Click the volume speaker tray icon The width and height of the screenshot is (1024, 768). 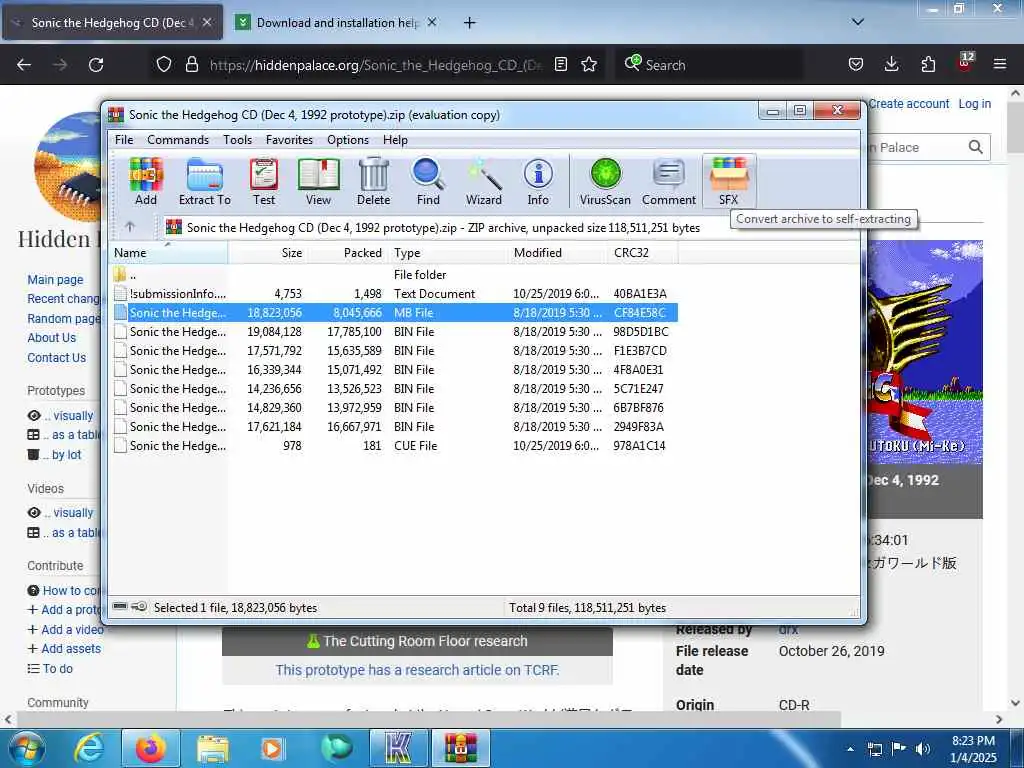[x=923, y=749]
